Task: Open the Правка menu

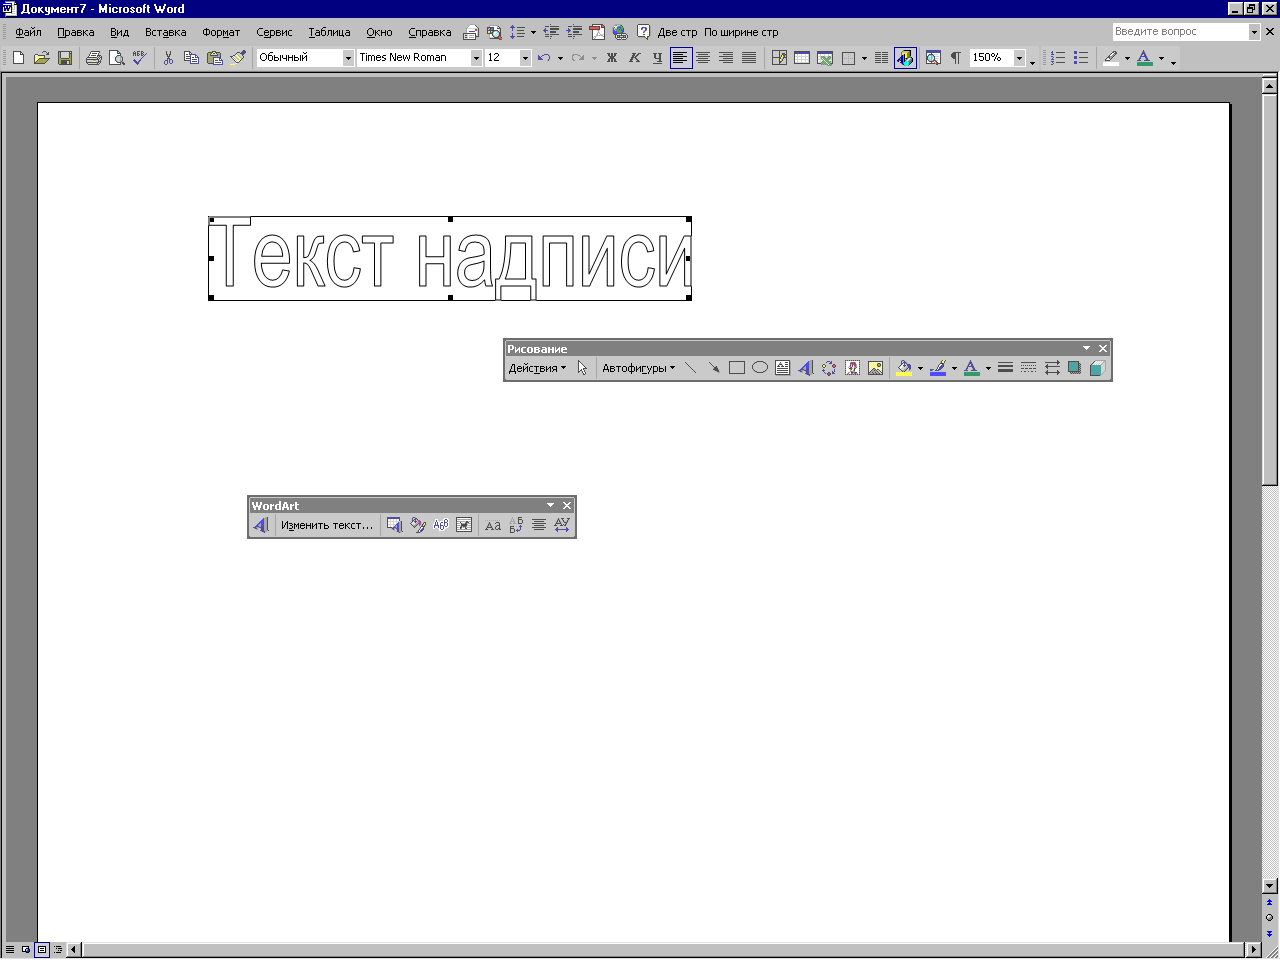Action: click(x=76, y=32)
